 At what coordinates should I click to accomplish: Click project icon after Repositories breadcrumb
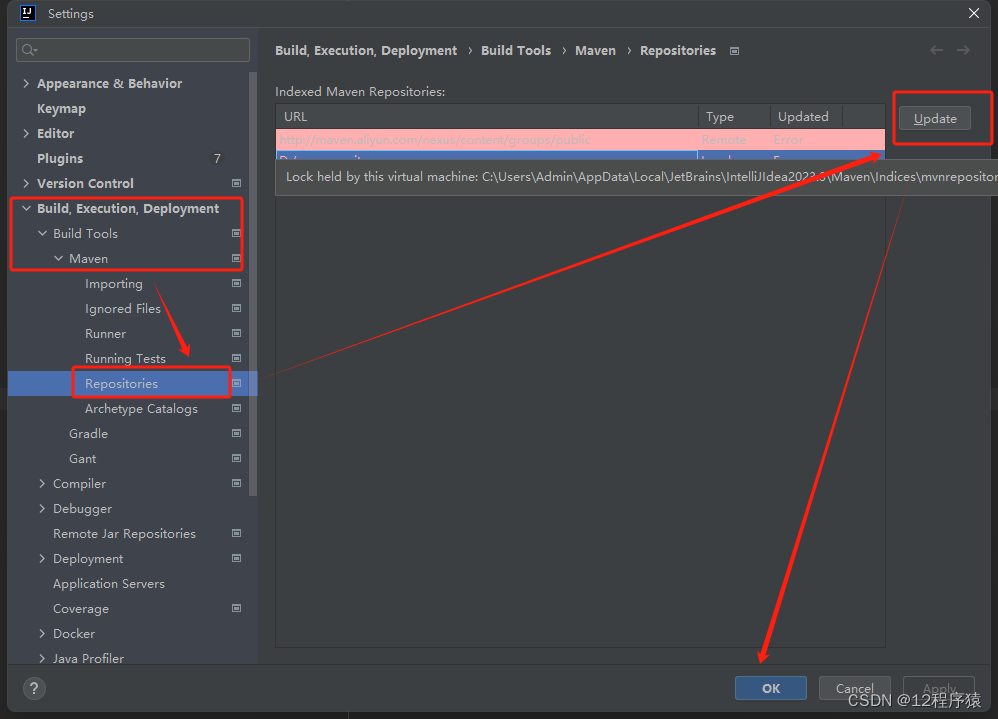click(x=734, y=51)
